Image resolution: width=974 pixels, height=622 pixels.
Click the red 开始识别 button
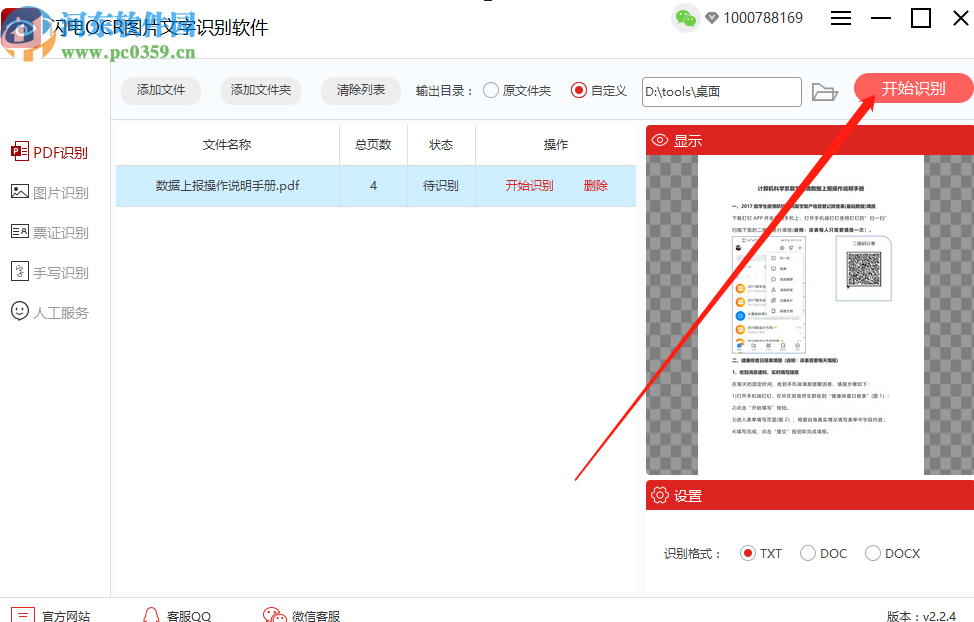click(911, 87)
